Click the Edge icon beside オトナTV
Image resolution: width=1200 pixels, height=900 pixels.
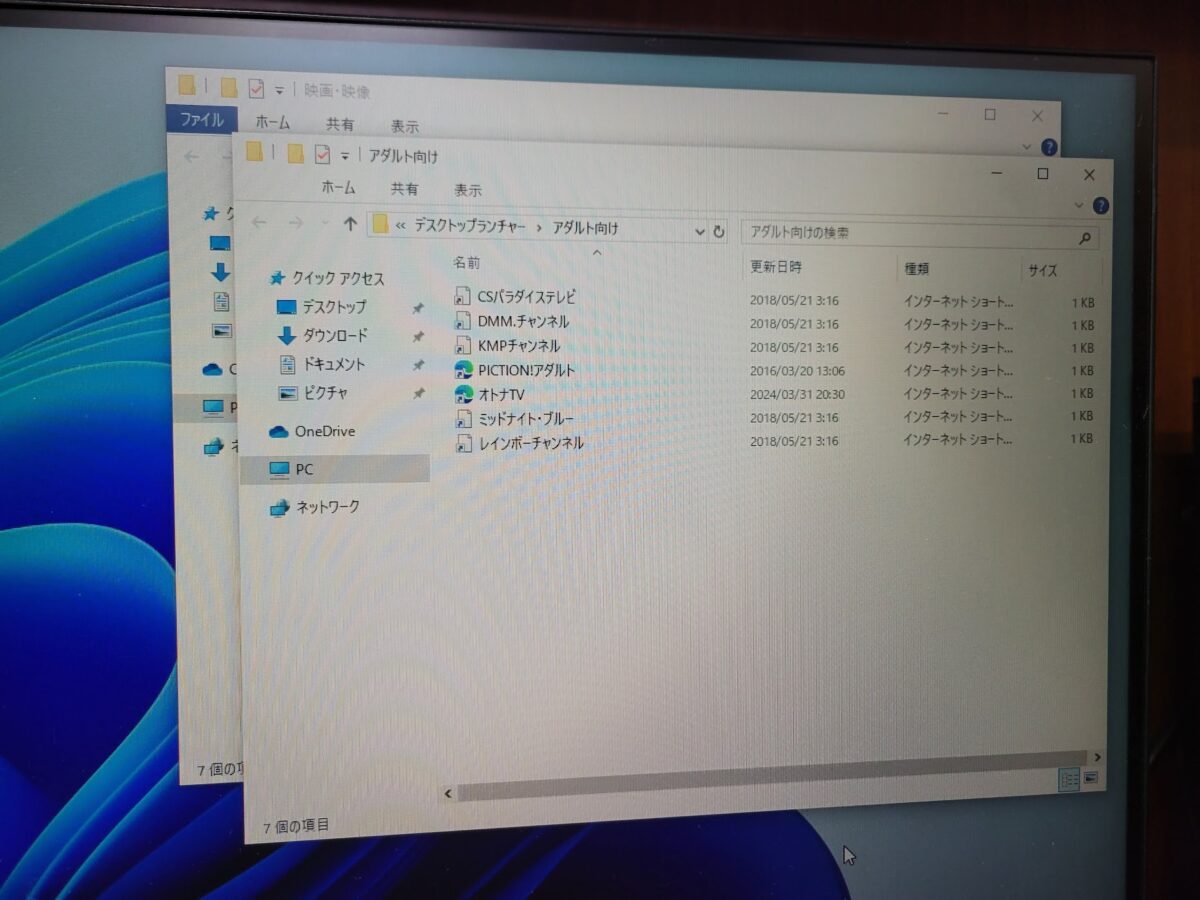point(463,394)
